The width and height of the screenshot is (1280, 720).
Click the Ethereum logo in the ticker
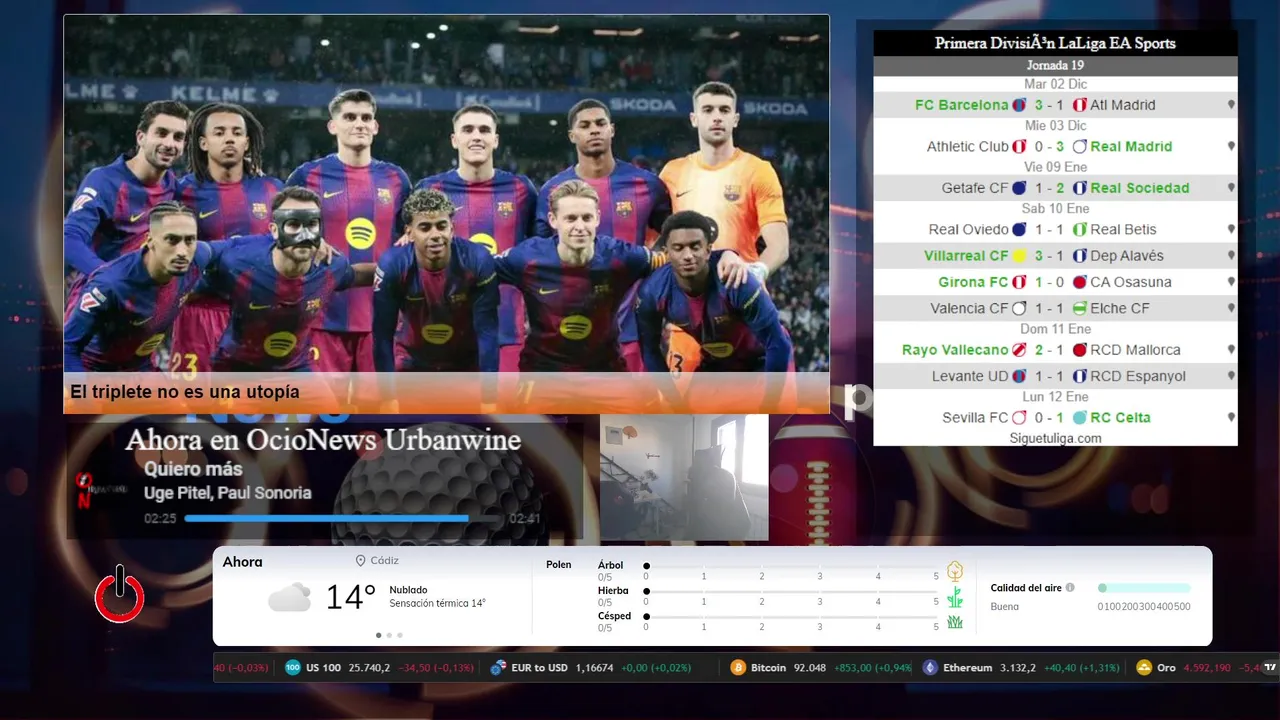point(930,667)
